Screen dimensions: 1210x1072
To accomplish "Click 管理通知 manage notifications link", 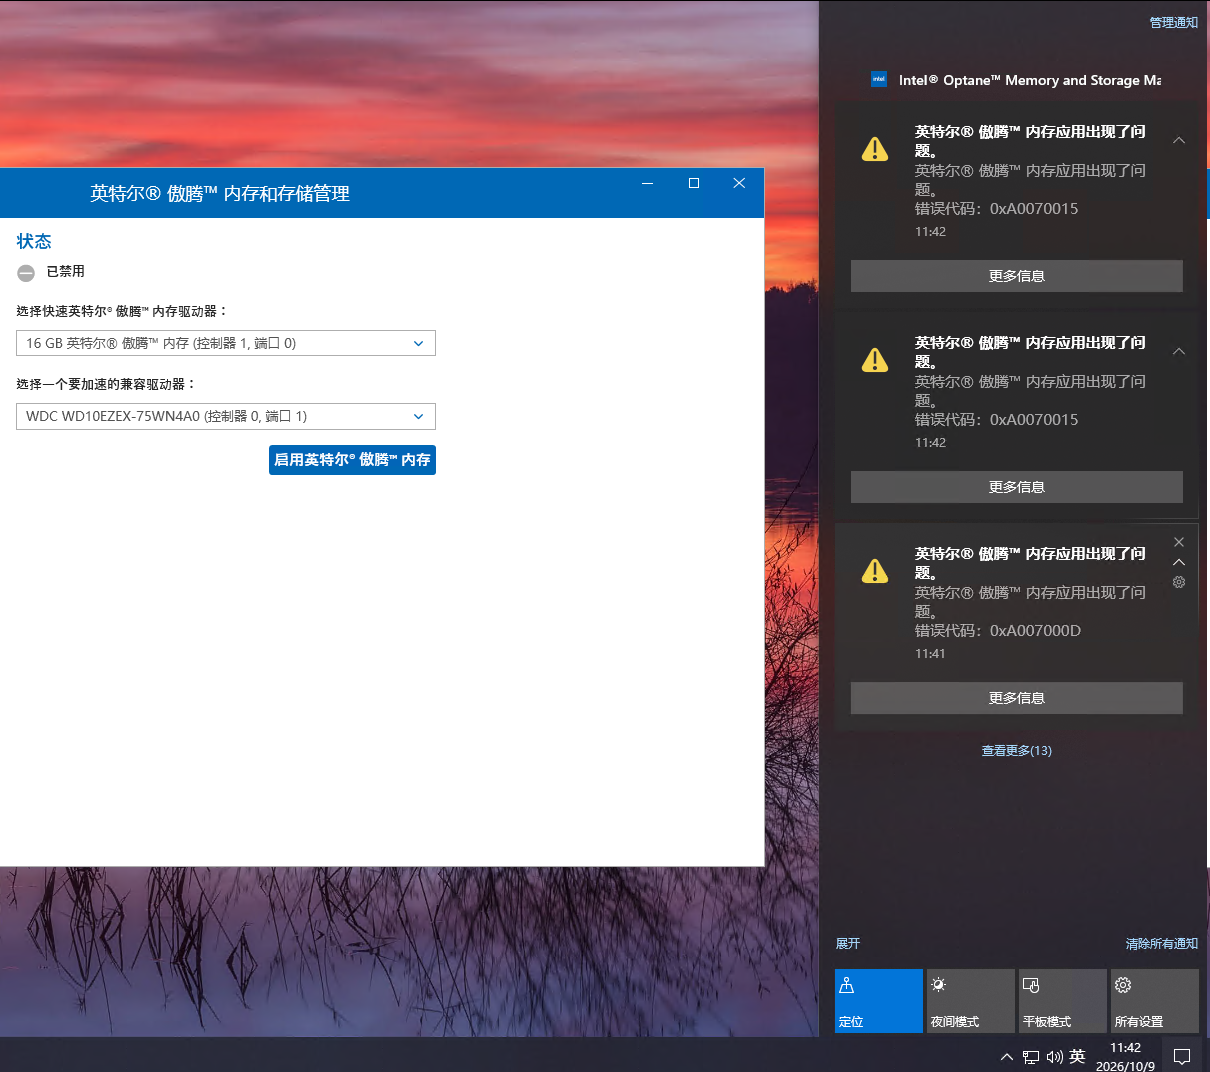I will pos(1173,22).
